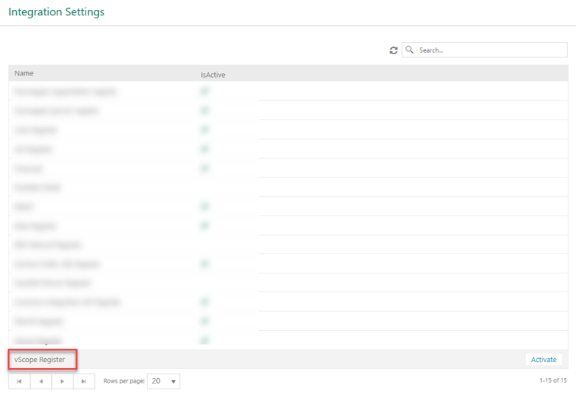Jump to the last page
Image resolution: width=576 pixels, height=396 pixels.
pos(84,381)
